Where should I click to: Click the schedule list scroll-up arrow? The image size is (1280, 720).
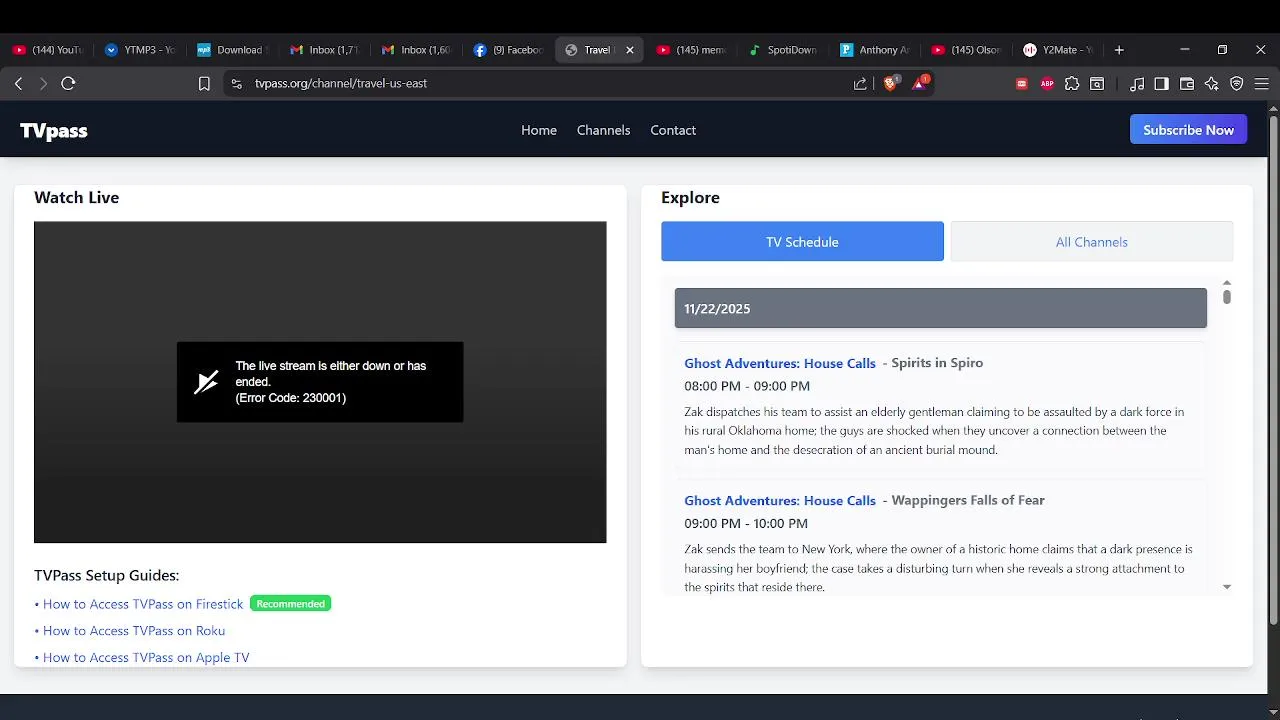point(1227,283)
